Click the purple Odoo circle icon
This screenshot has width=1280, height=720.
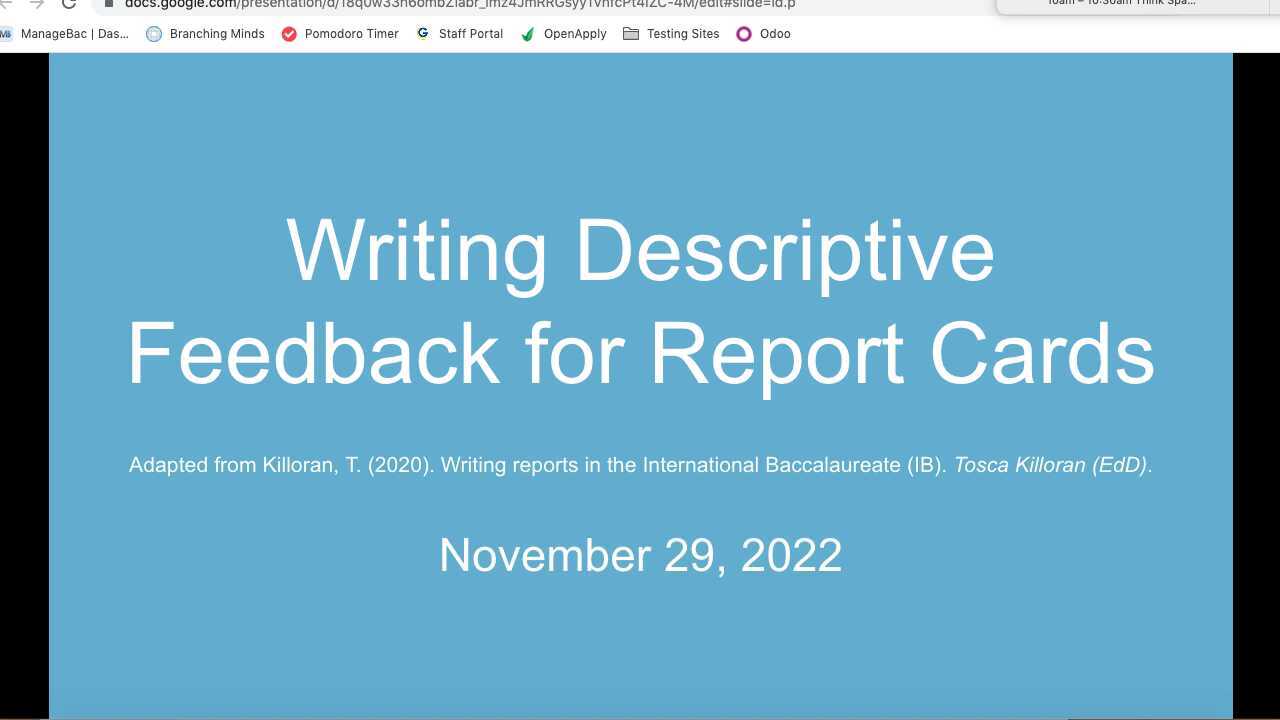tap(743, 33)
